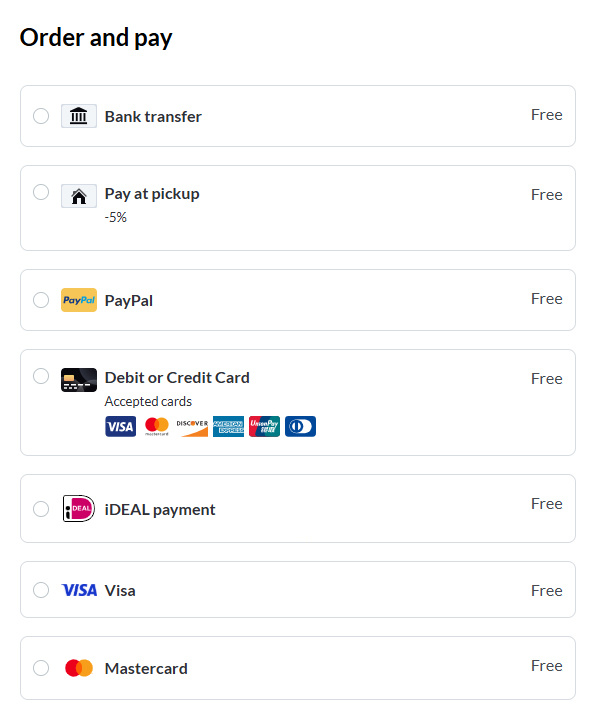Click the Pay at pickup house icon
Viewport: 612px width, 715px height.
[79, 196]
